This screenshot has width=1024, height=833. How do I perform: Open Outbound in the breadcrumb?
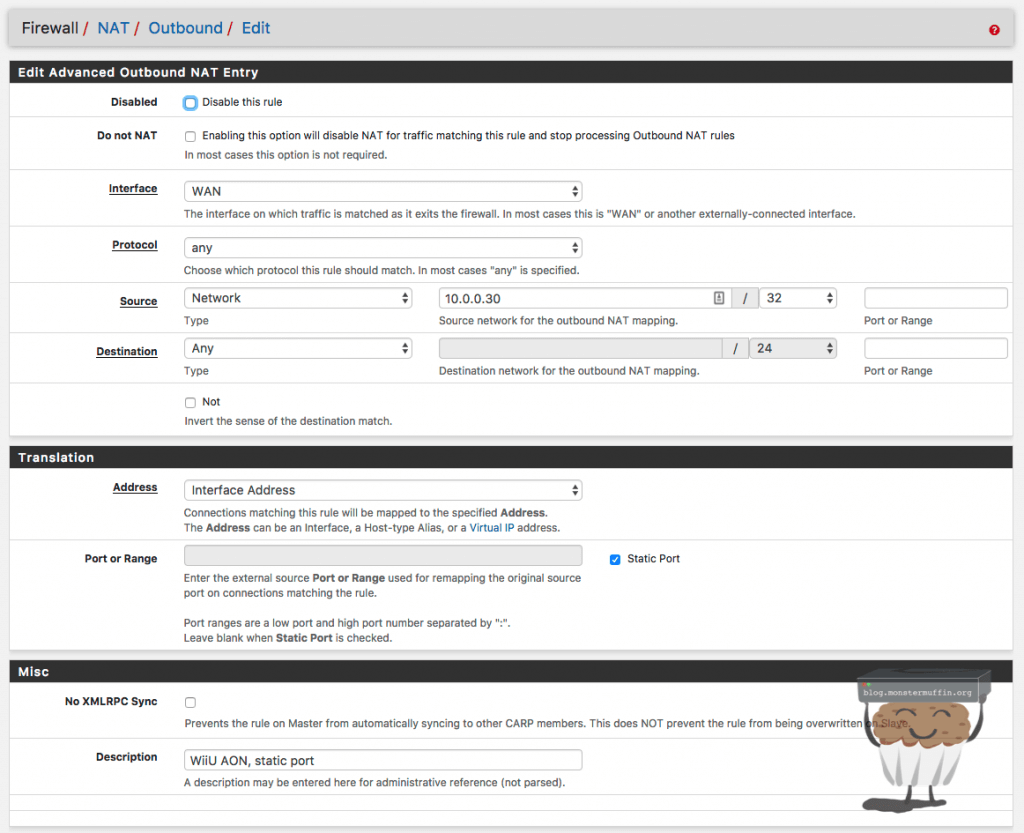coord(185,28)
